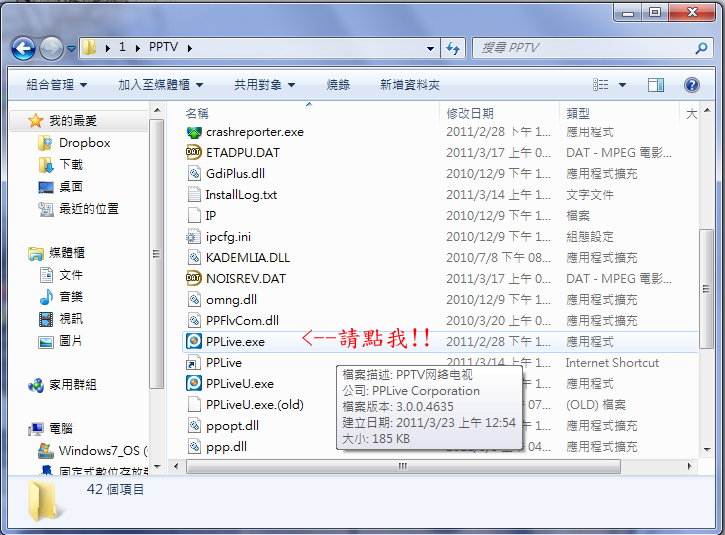Click the file list vertical scrollbar thumb
725x535 pixels.
point(706,289)
